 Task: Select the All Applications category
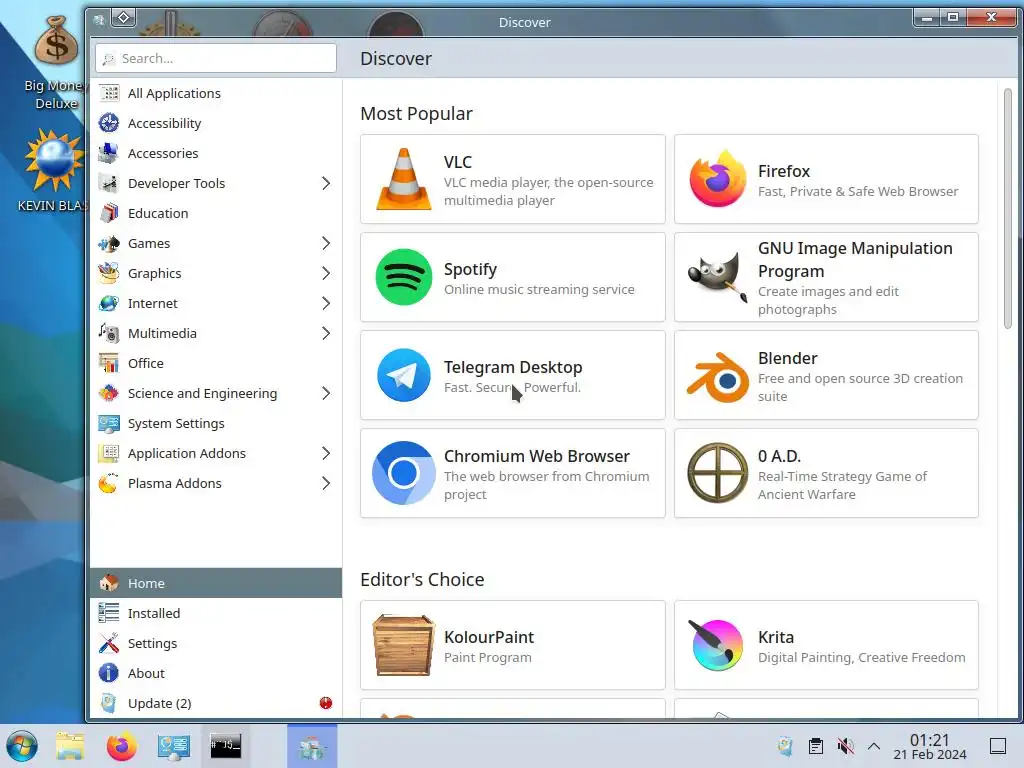pos(216,93)
